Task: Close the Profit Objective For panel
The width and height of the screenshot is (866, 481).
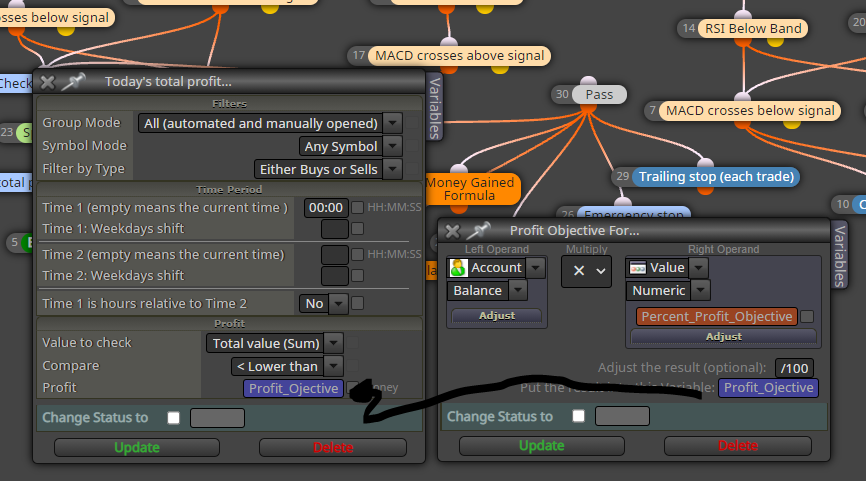Action: [x=452, y=231]
